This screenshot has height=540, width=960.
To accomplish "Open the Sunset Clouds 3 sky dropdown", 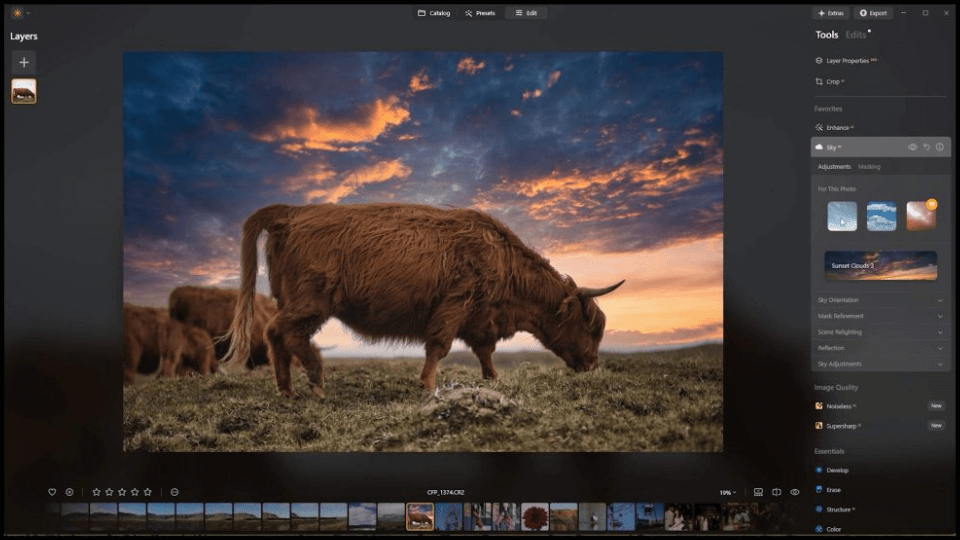I will [x=880, y=266].
